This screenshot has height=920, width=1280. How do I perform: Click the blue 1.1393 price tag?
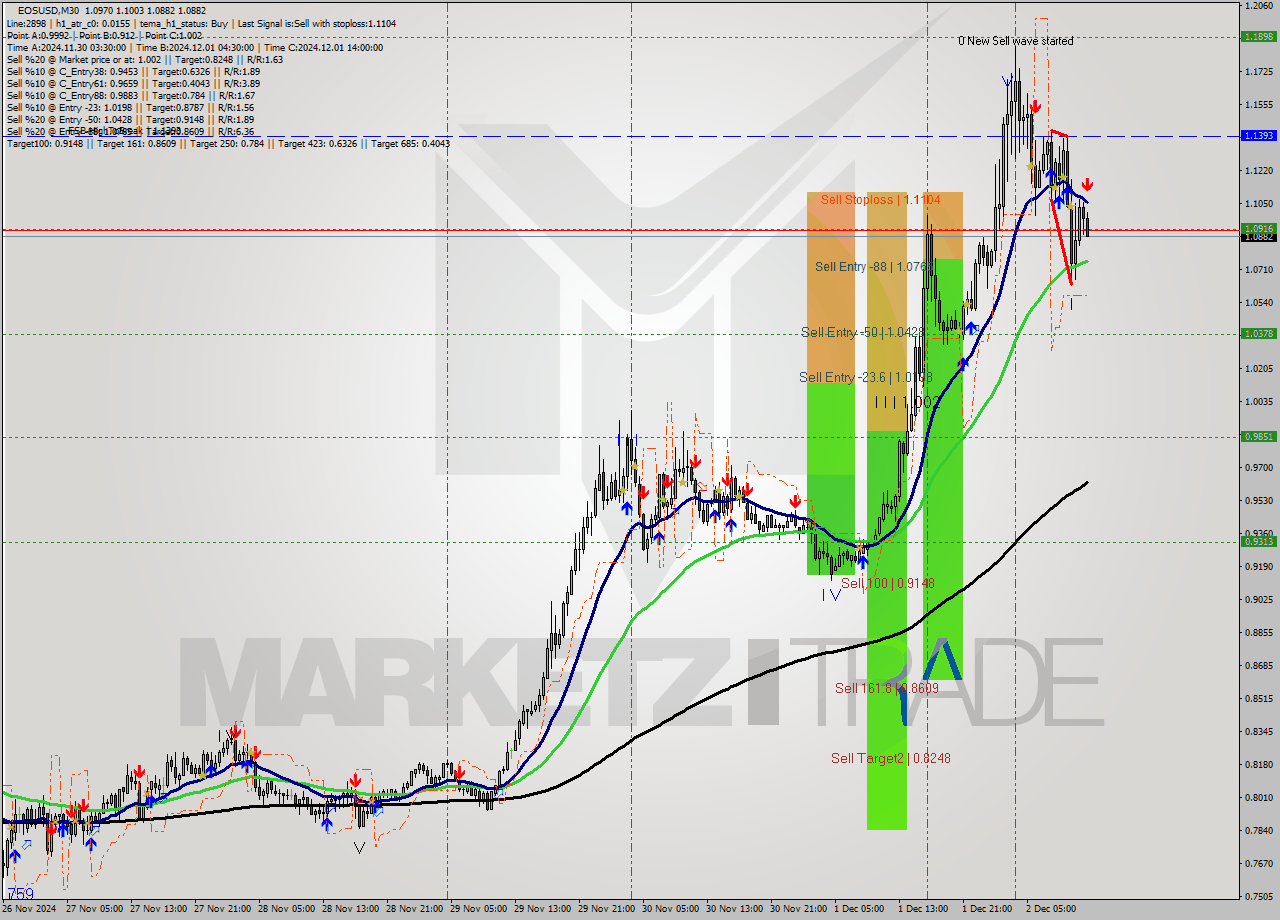tap(1258, 135)
